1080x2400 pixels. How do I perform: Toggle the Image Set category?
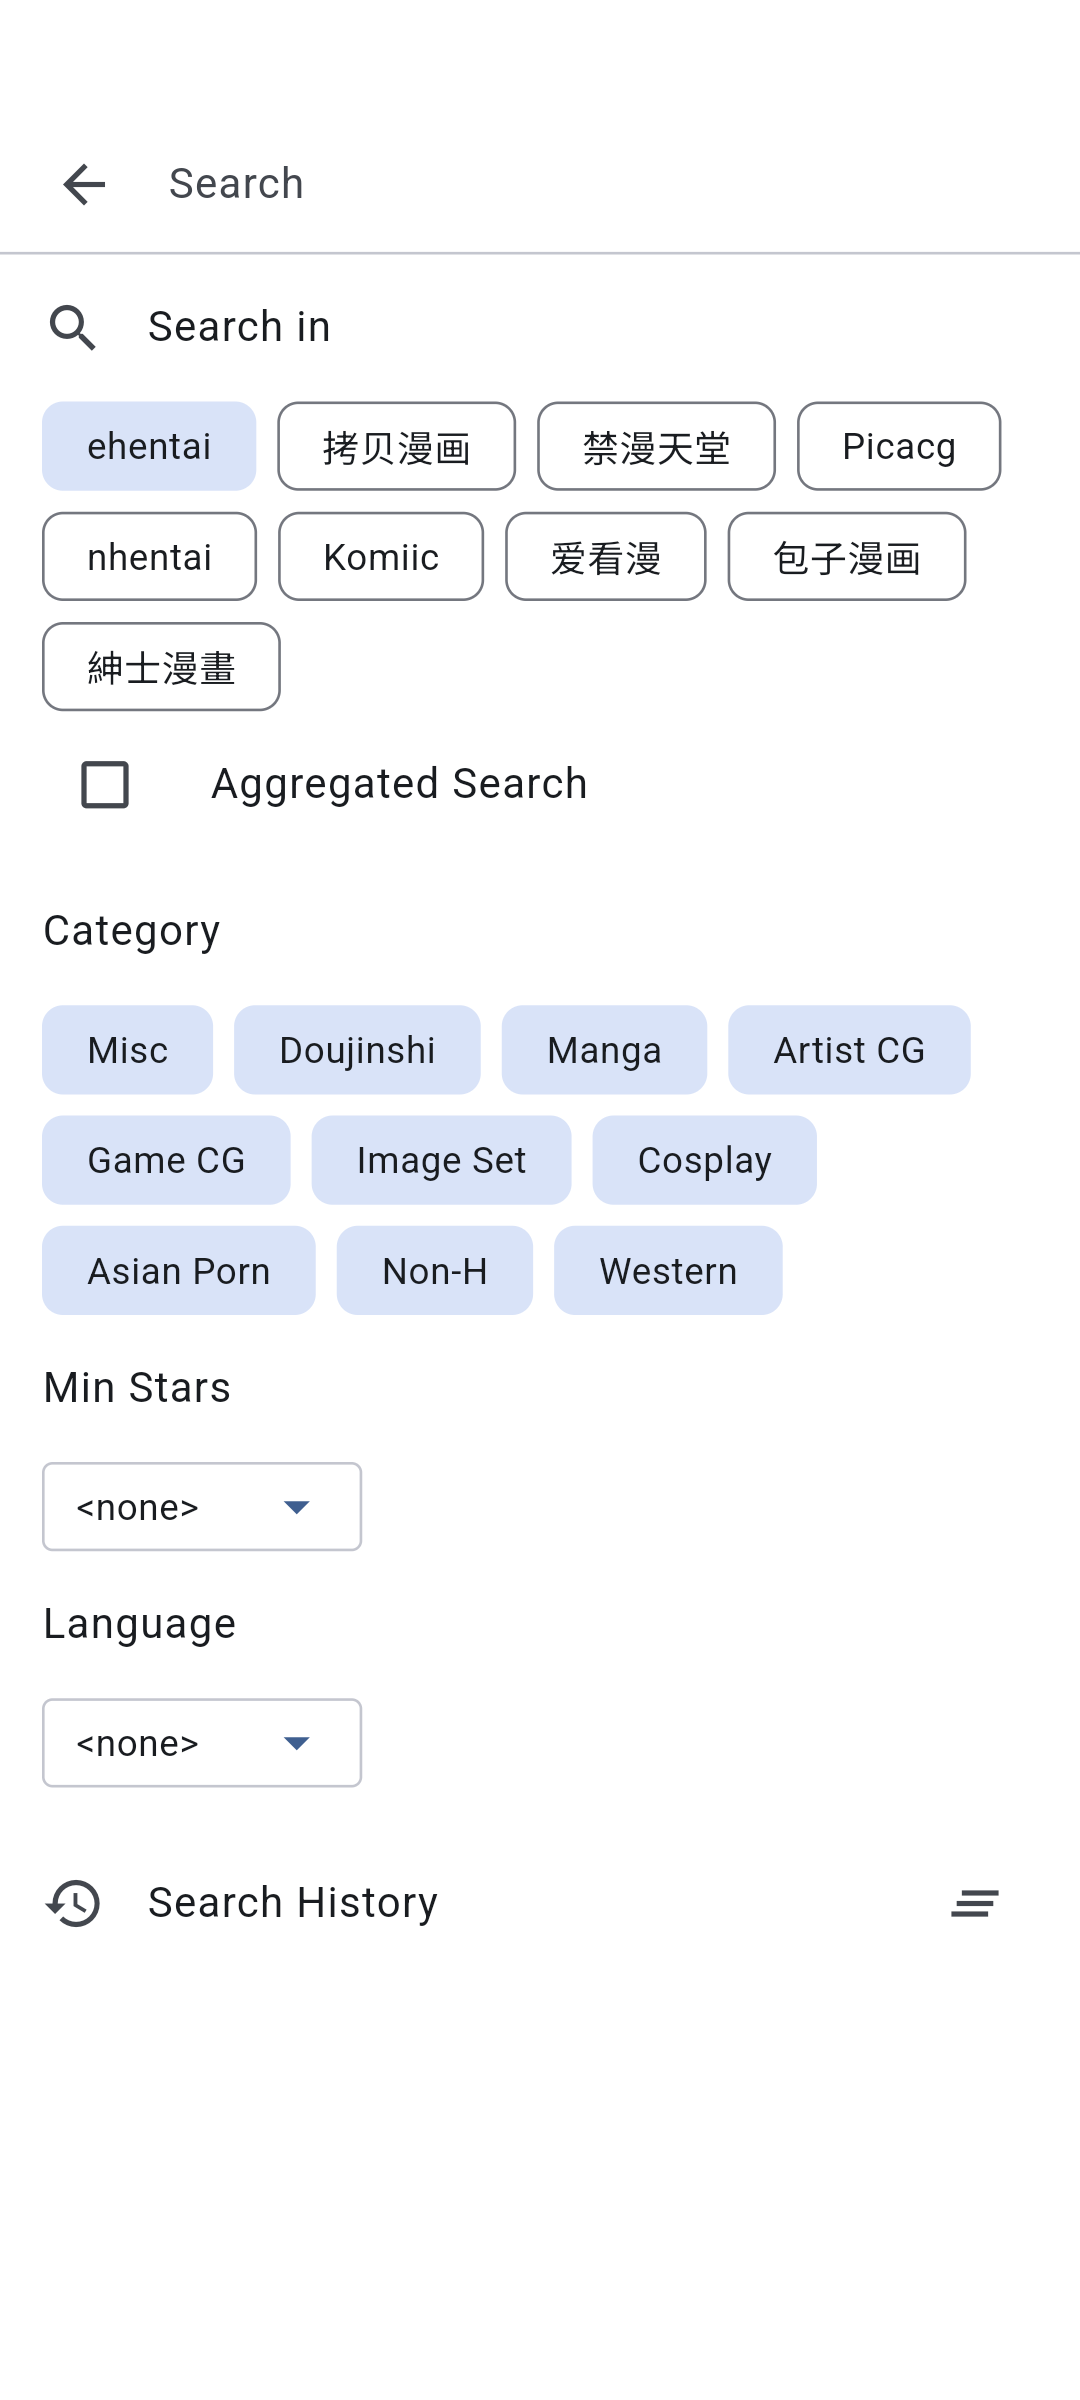[x=441, y=1160]
